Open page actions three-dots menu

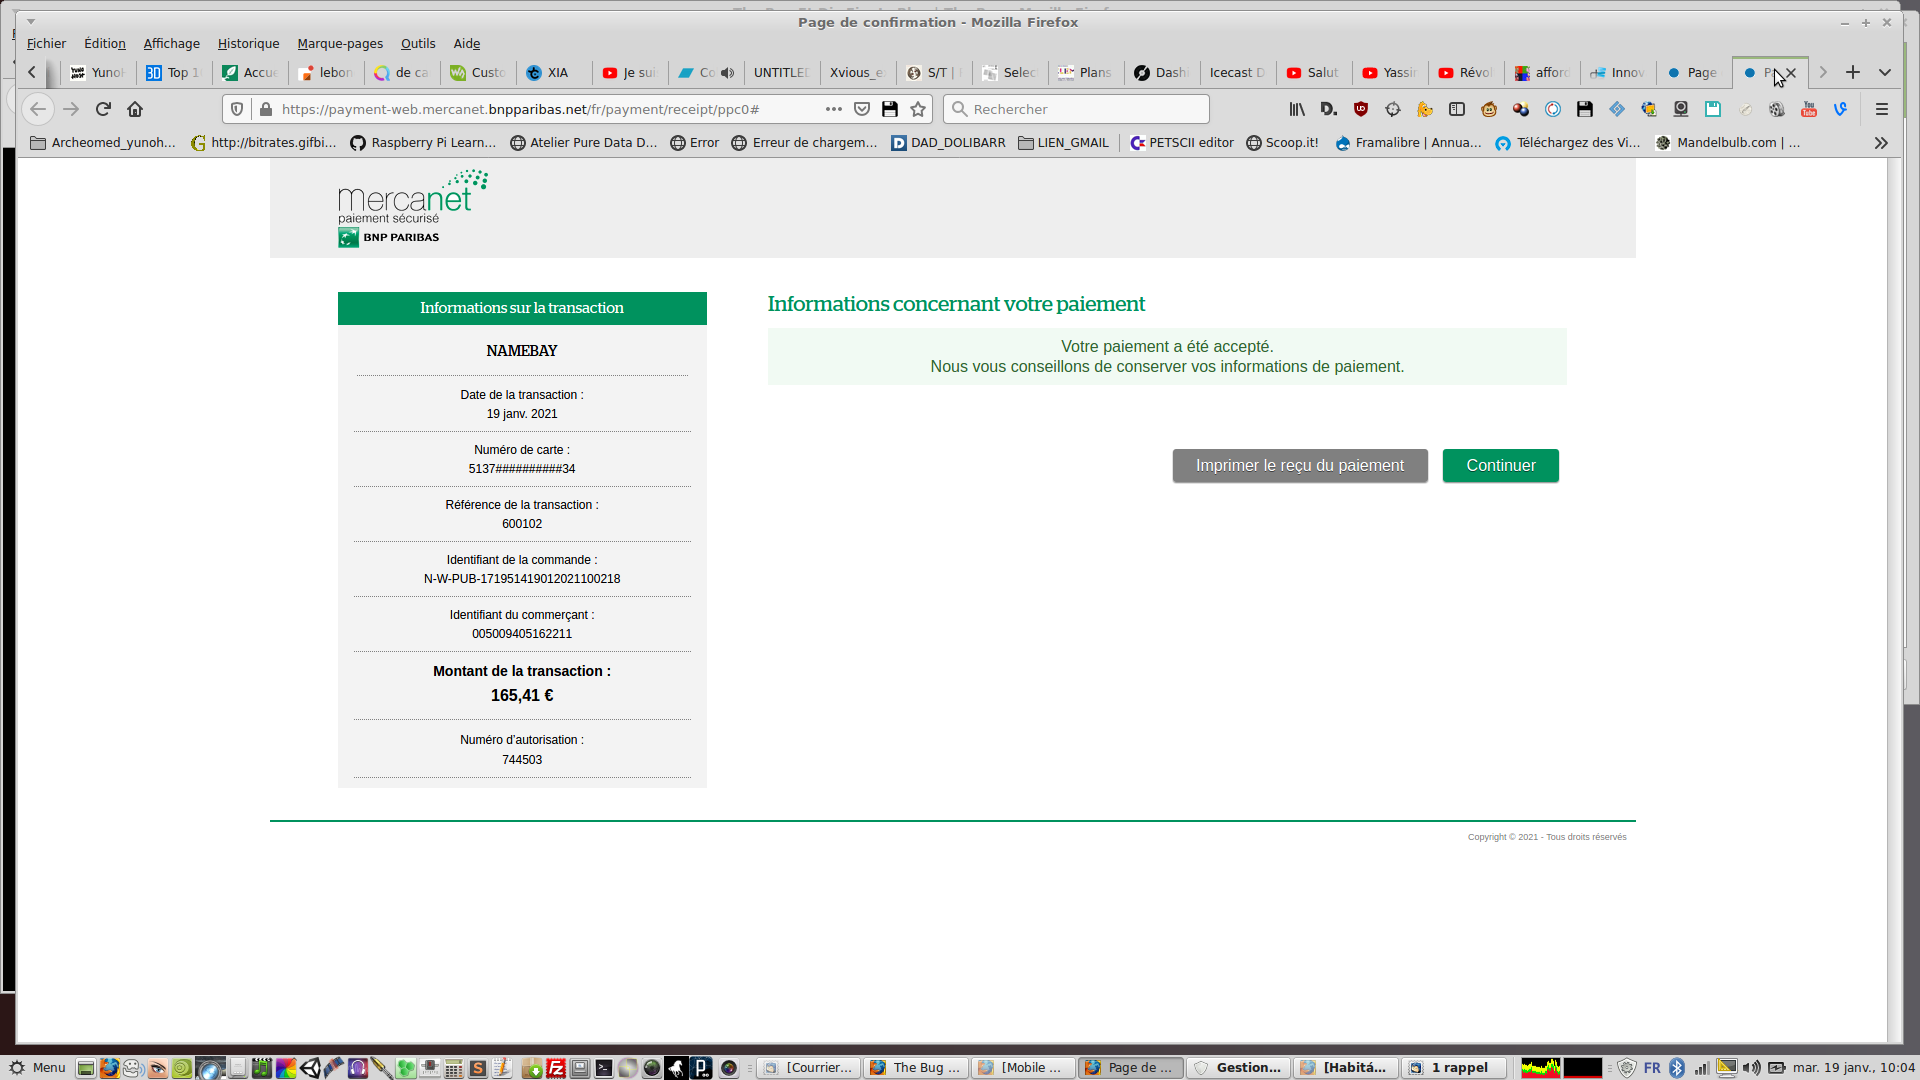[833, 109]
